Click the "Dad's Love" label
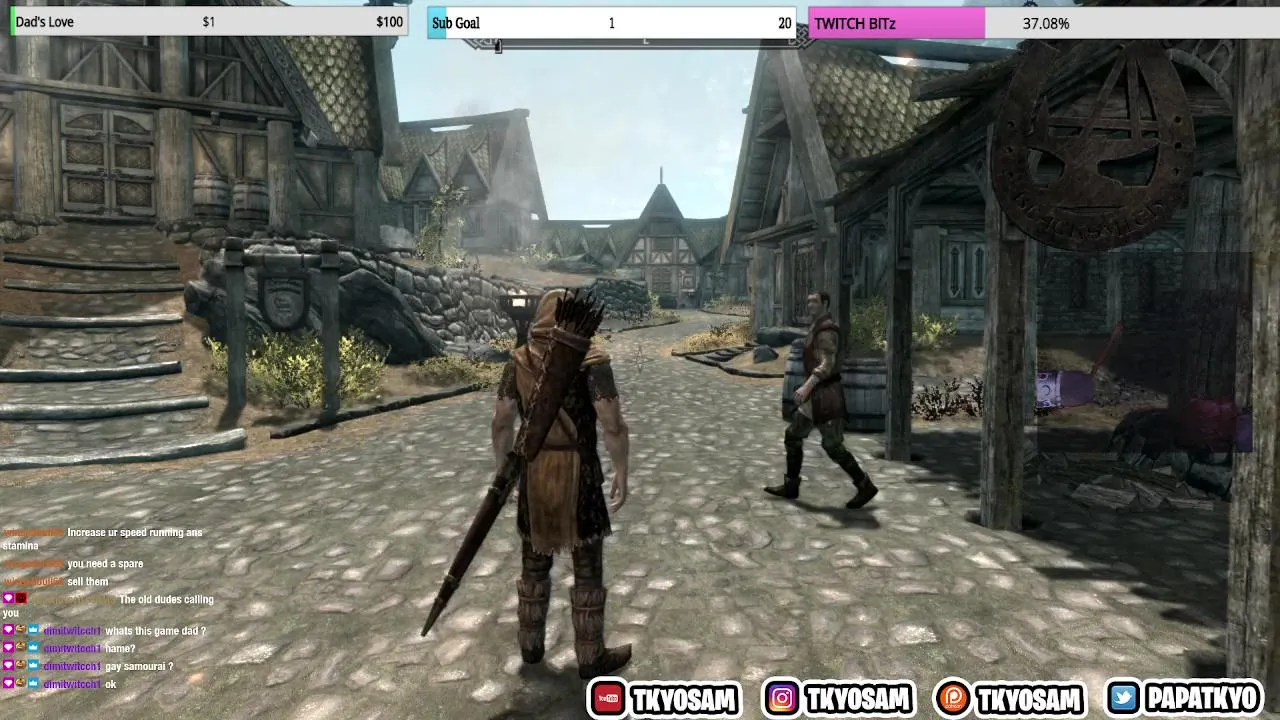Viewport: 1280px width, 720px height. coord(44,22)
